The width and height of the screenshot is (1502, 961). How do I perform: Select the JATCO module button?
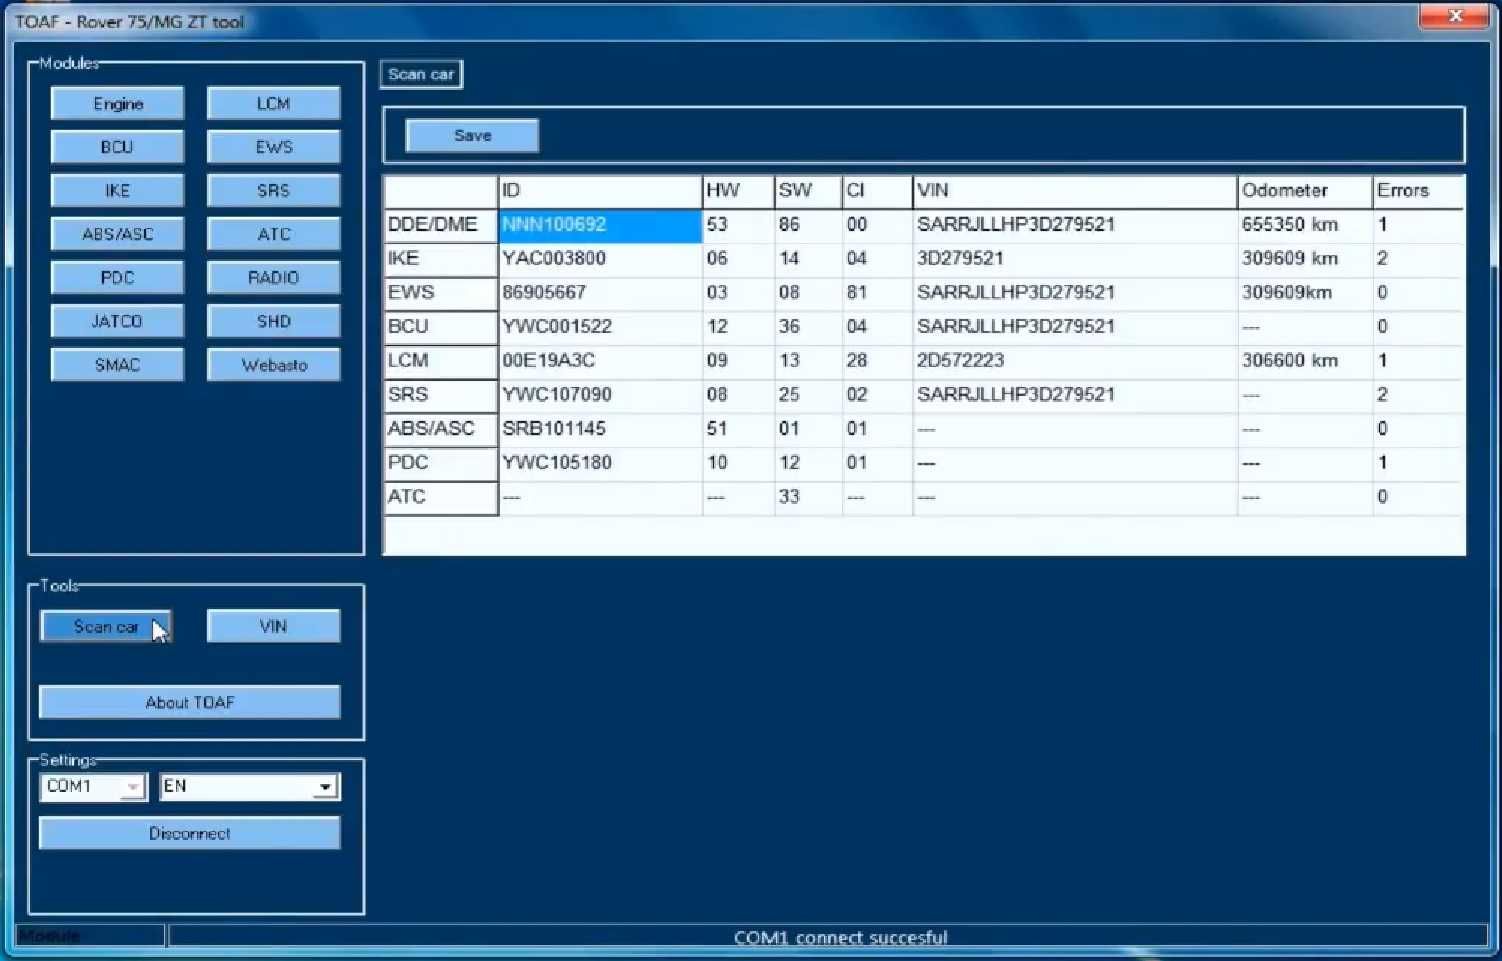[x=117, y=321]
